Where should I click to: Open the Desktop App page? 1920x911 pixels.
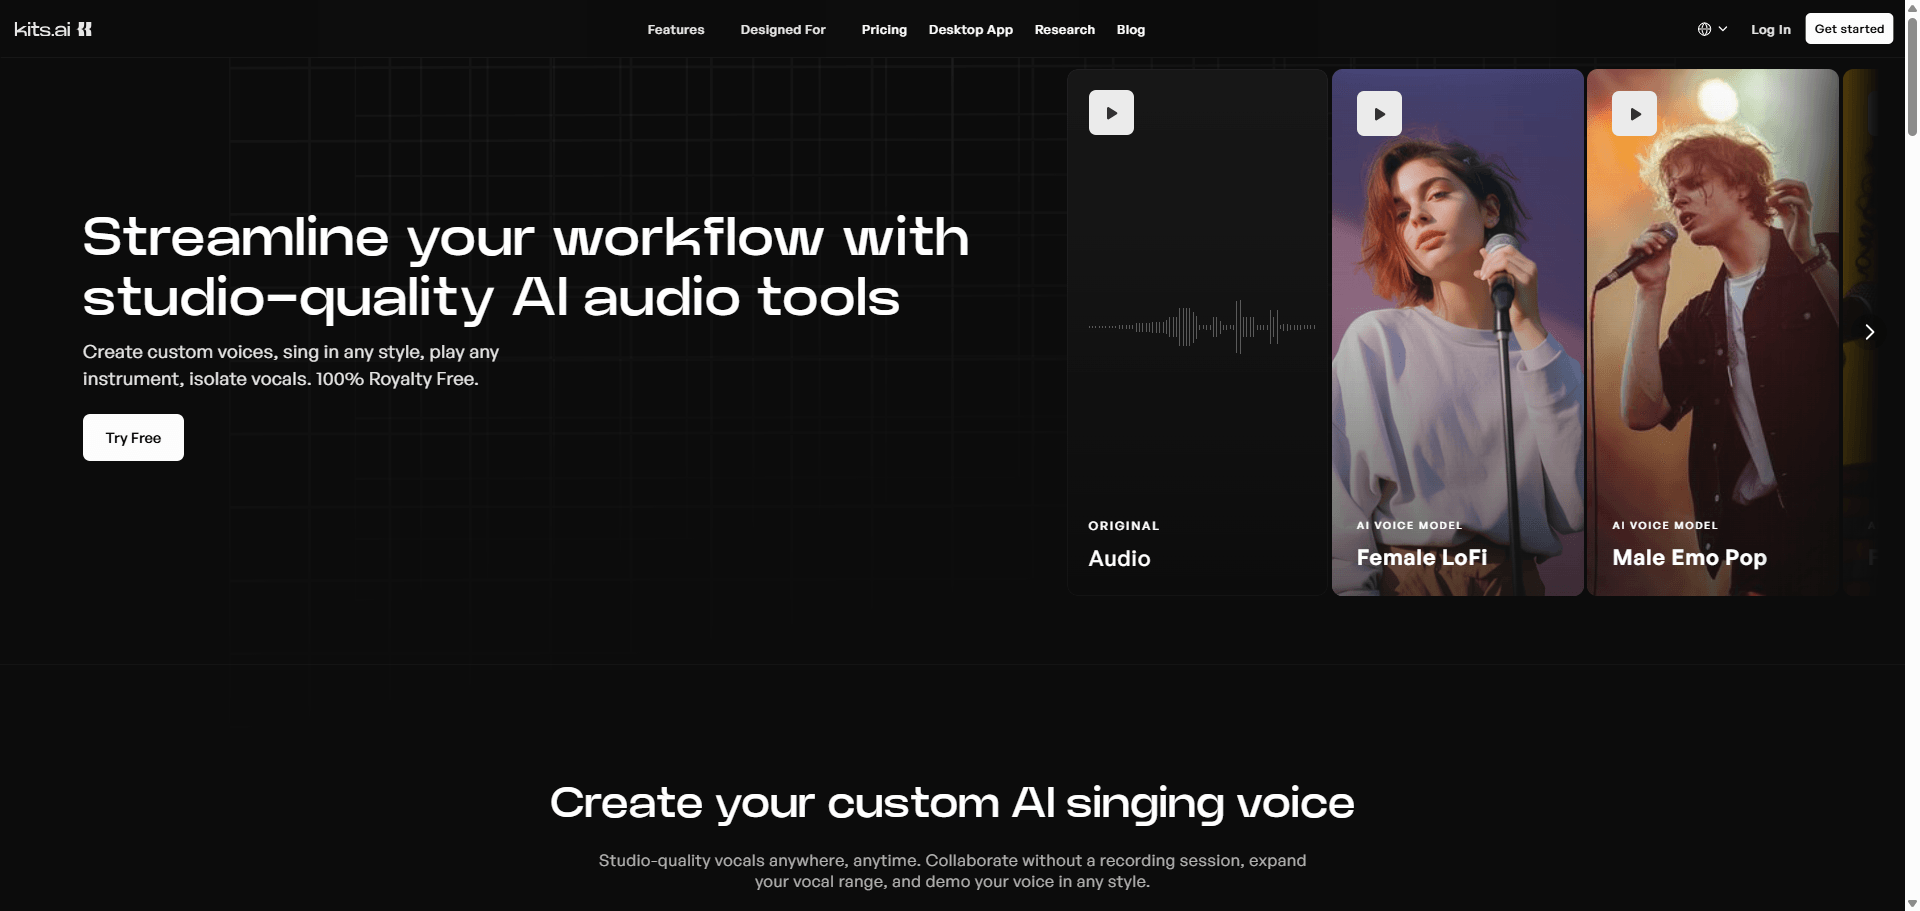(970, 30)
